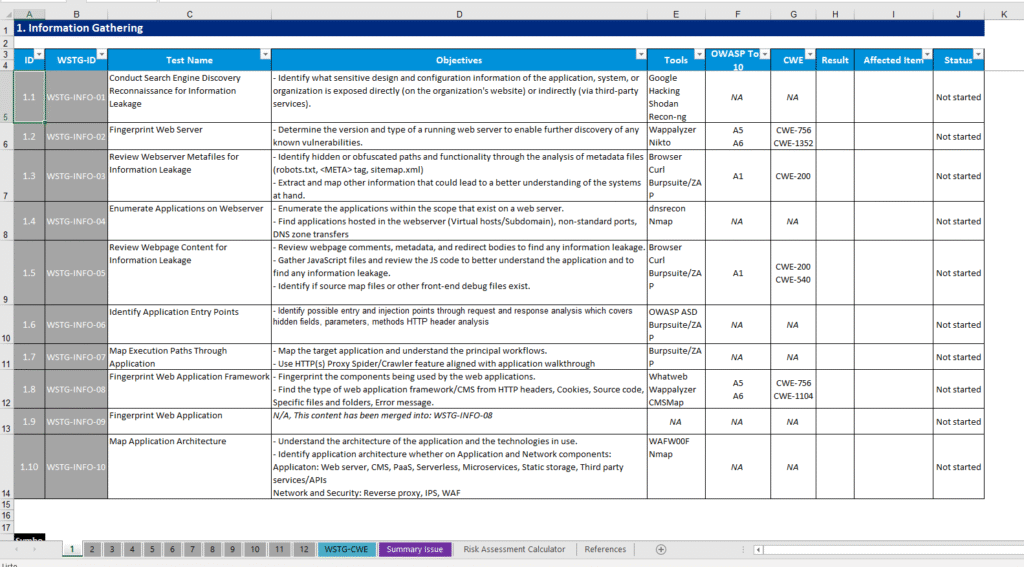Select row 14 header
The image size is (1024, 567).
(6, 493)
